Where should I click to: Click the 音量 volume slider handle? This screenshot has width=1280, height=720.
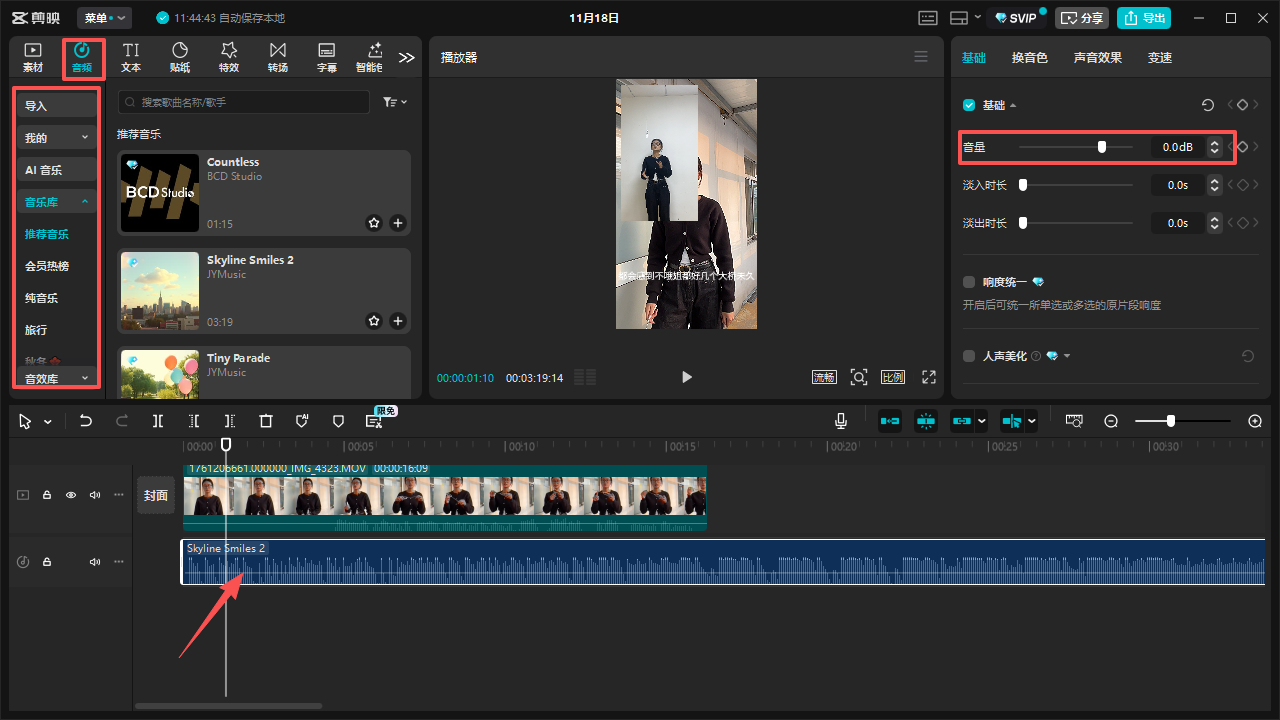[1102, 147]
